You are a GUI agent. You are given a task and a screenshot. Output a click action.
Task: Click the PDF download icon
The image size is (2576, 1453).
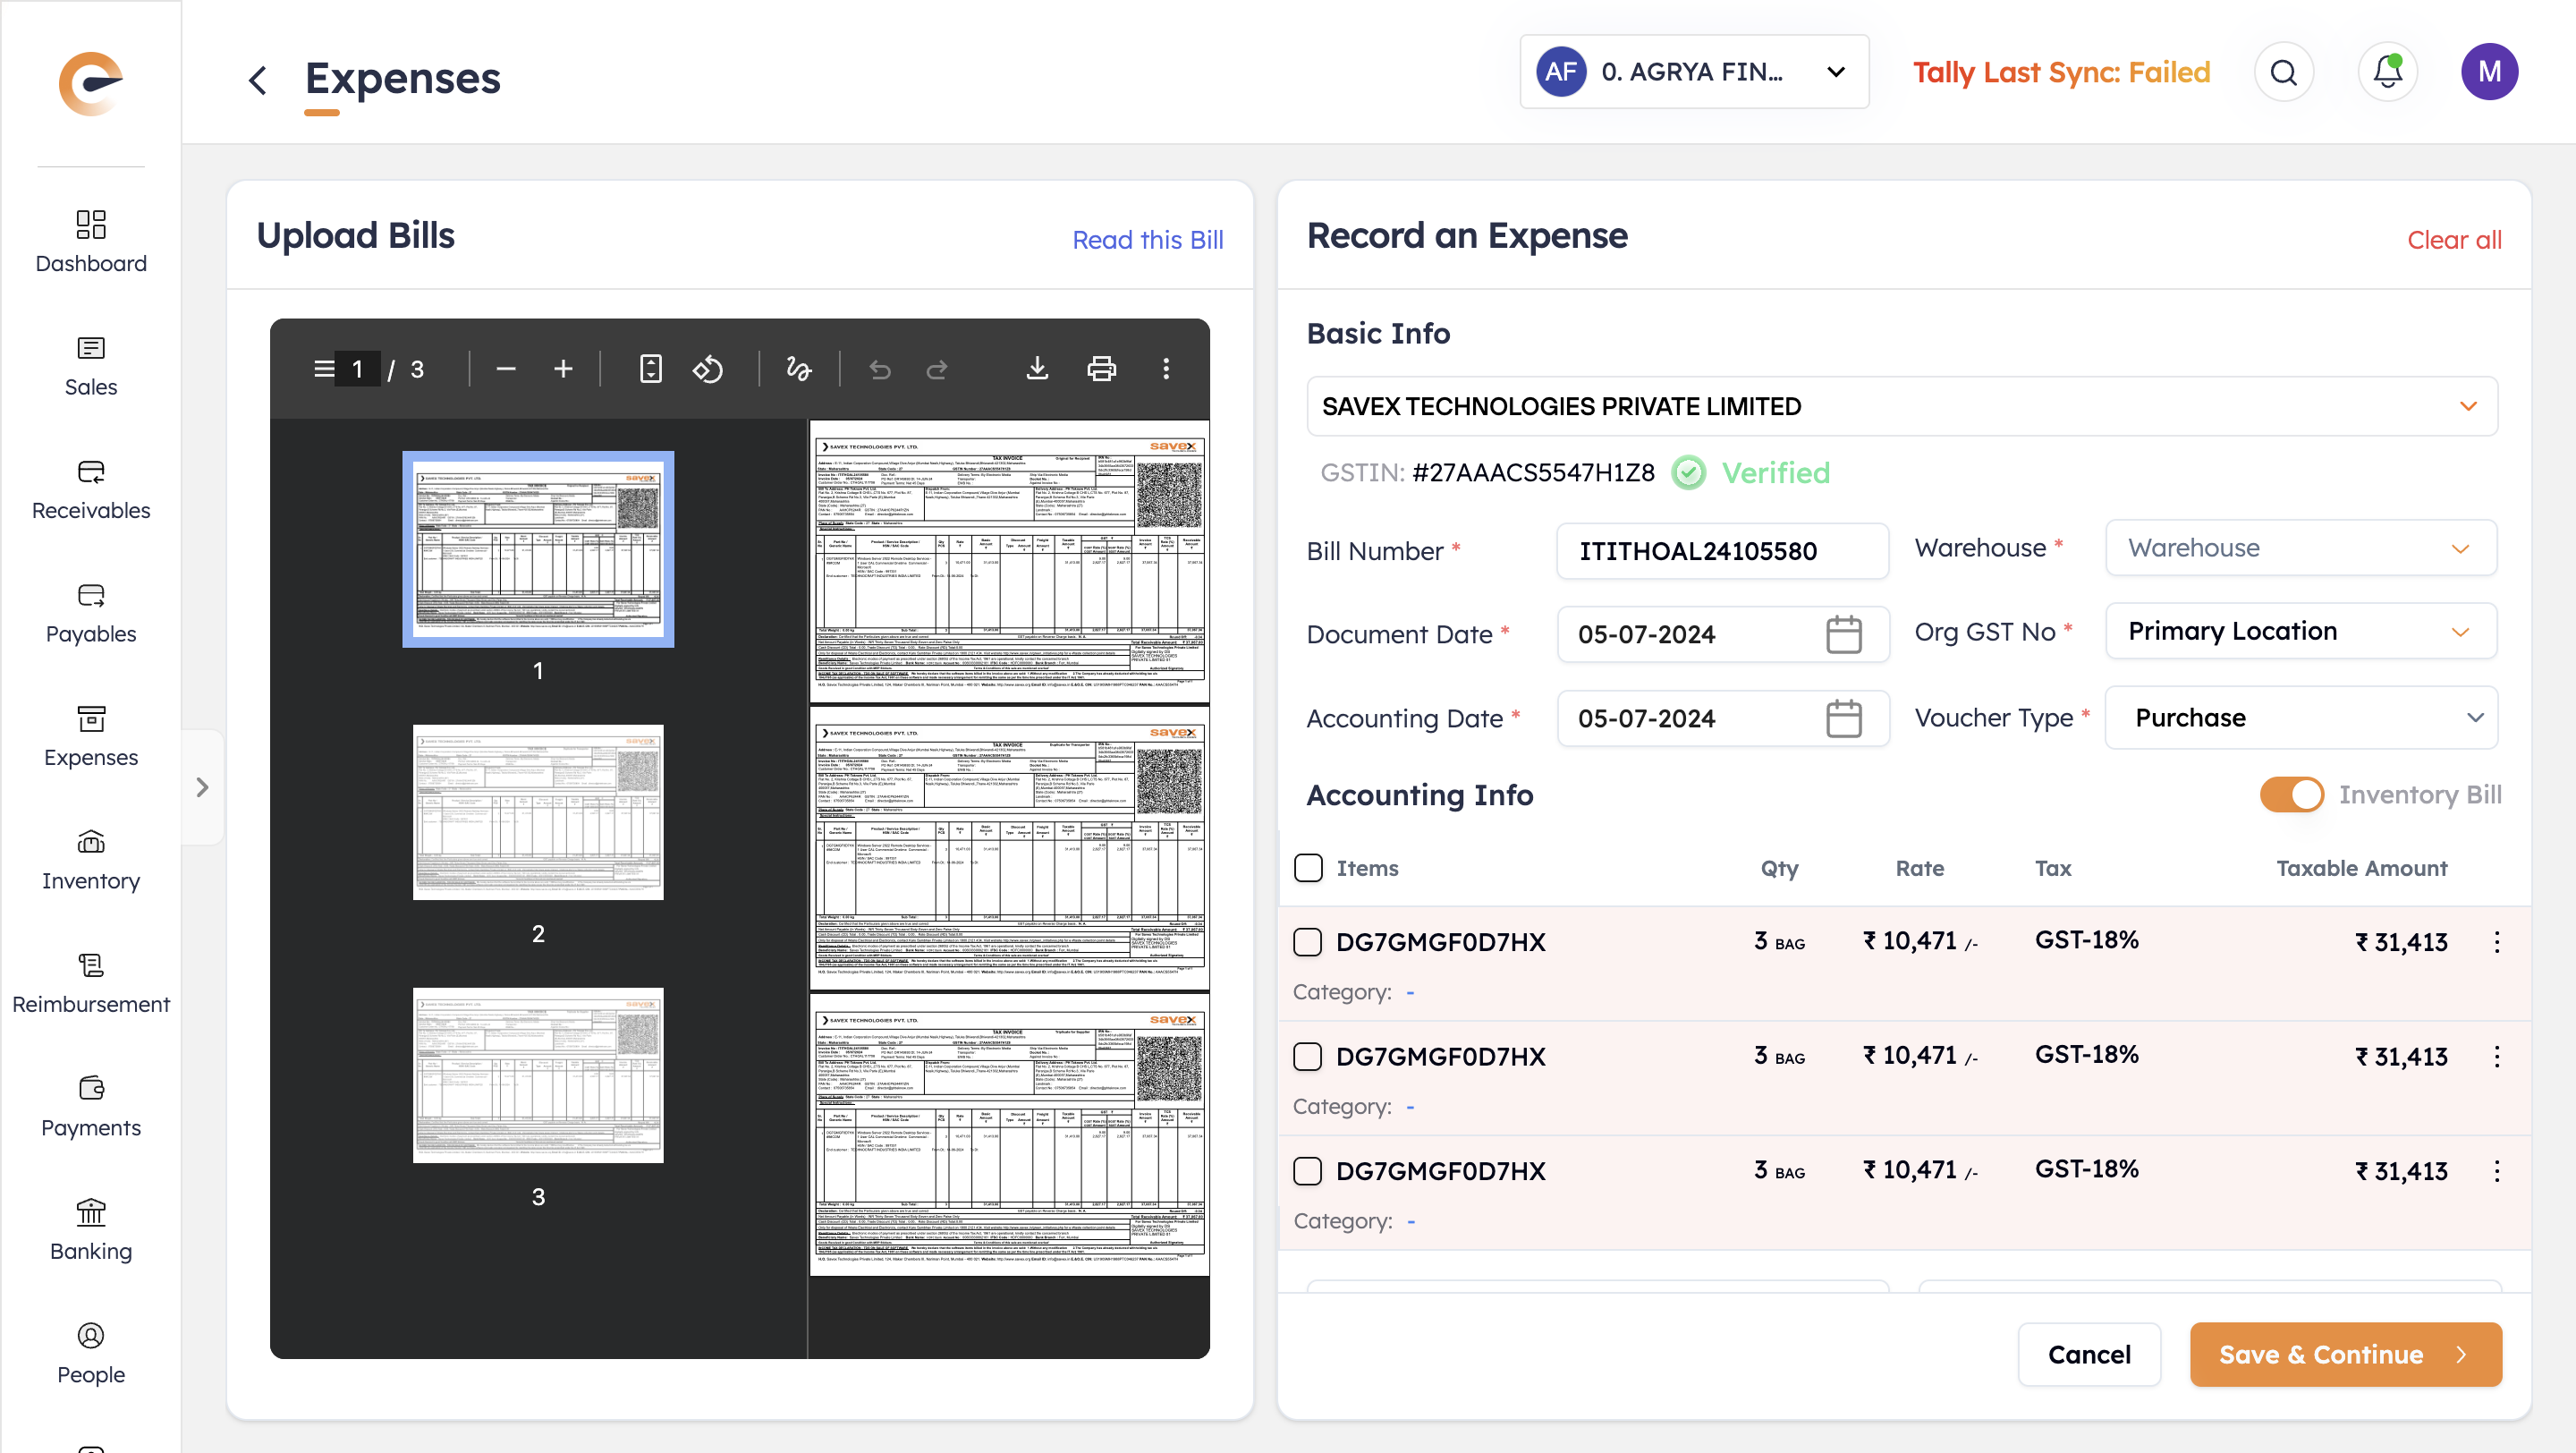[1037, 369]
